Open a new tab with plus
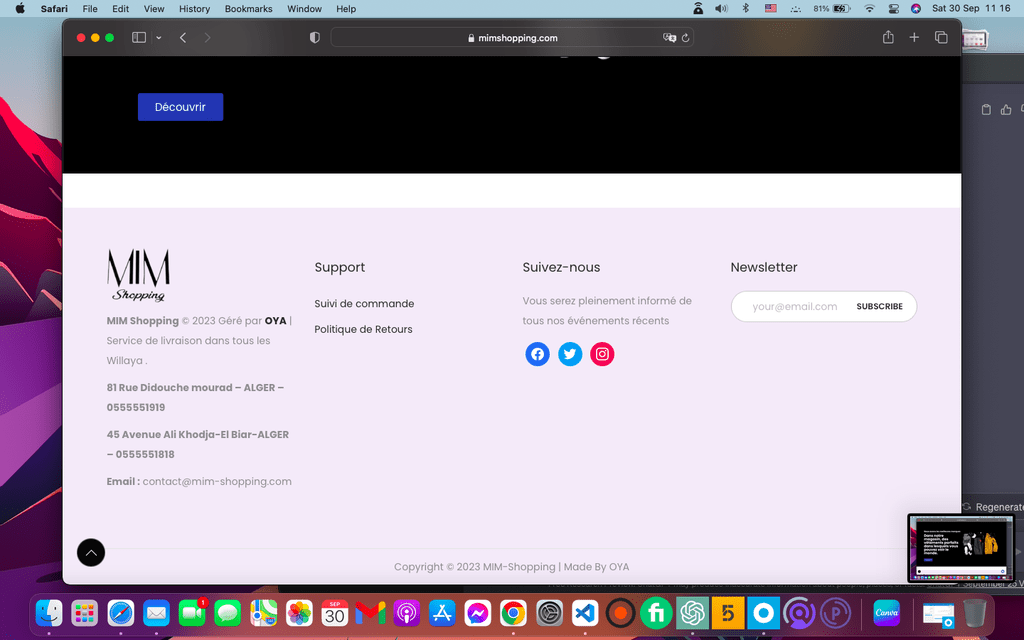This screenshot has width=1024, height=640. (x=914, y=37)
